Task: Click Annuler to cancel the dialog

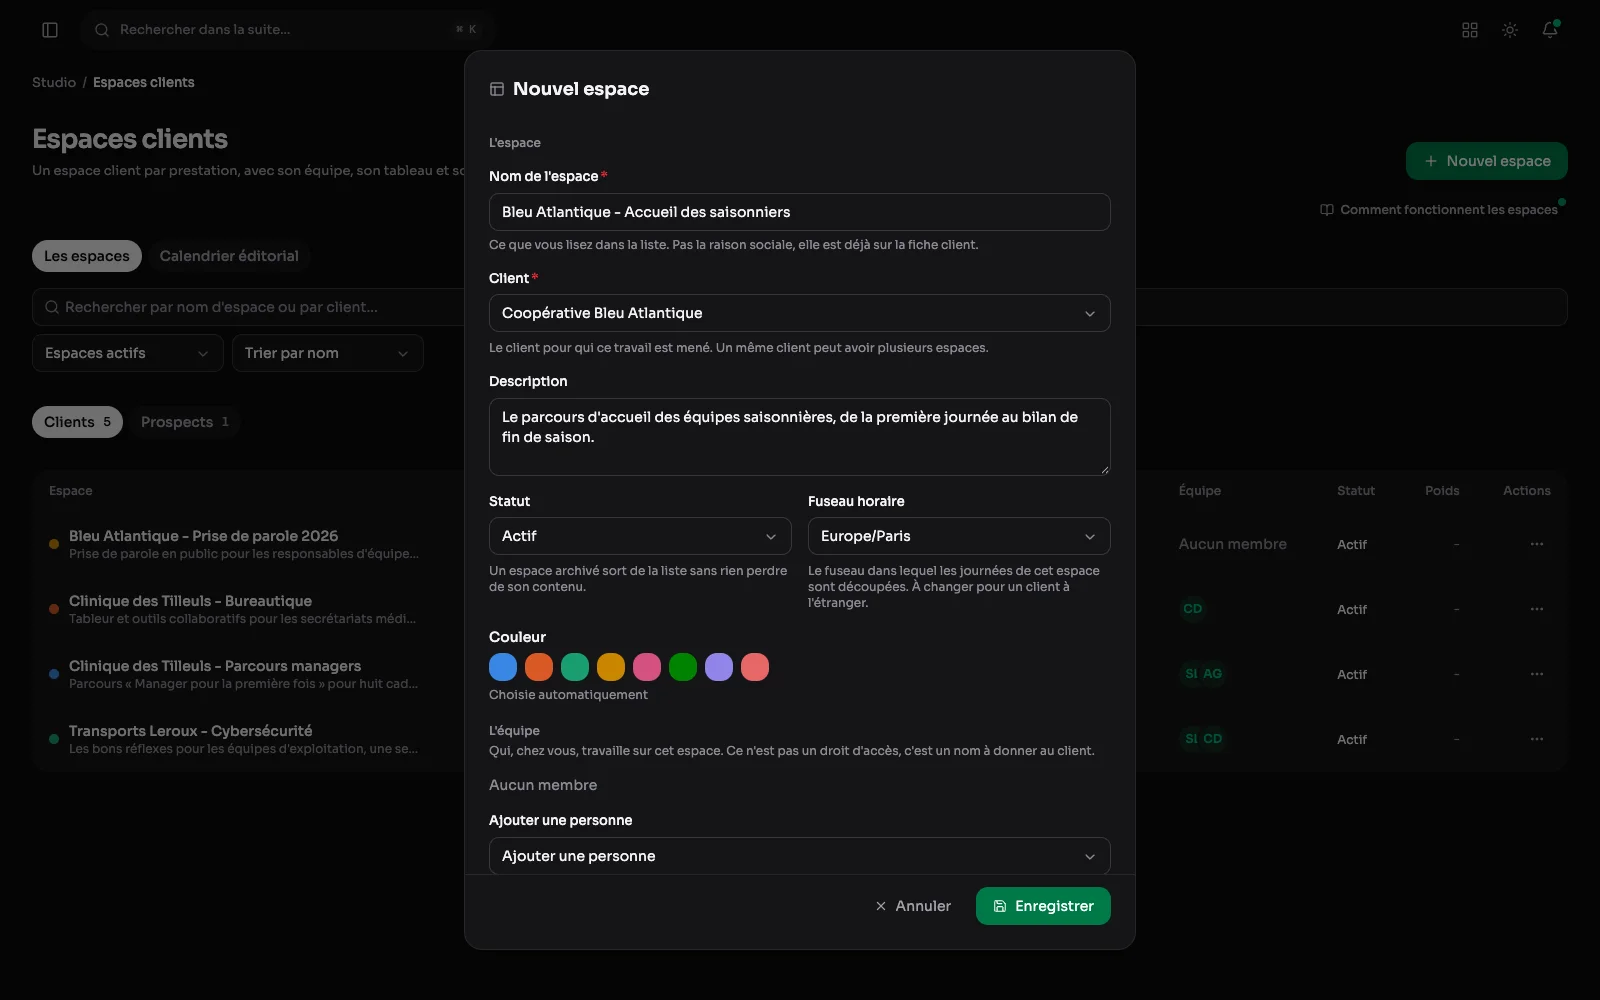Action: [913, 906]
